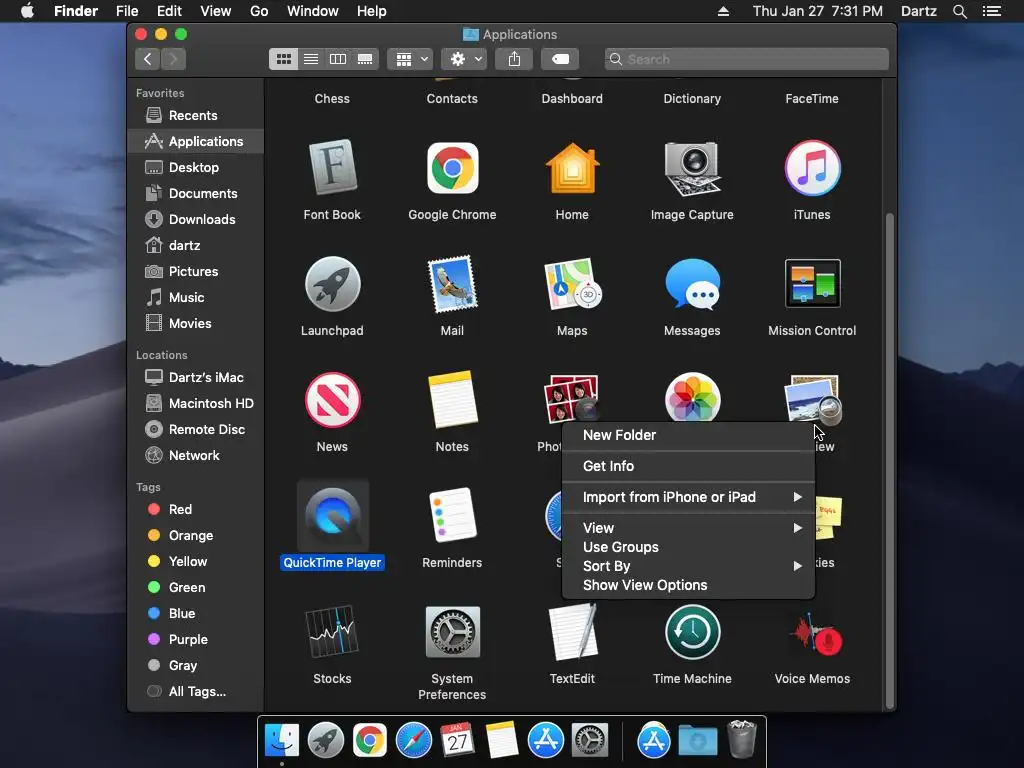Switch to list view in toolbar
Viewport: 1024px width, 768px height.
(311, 59)
